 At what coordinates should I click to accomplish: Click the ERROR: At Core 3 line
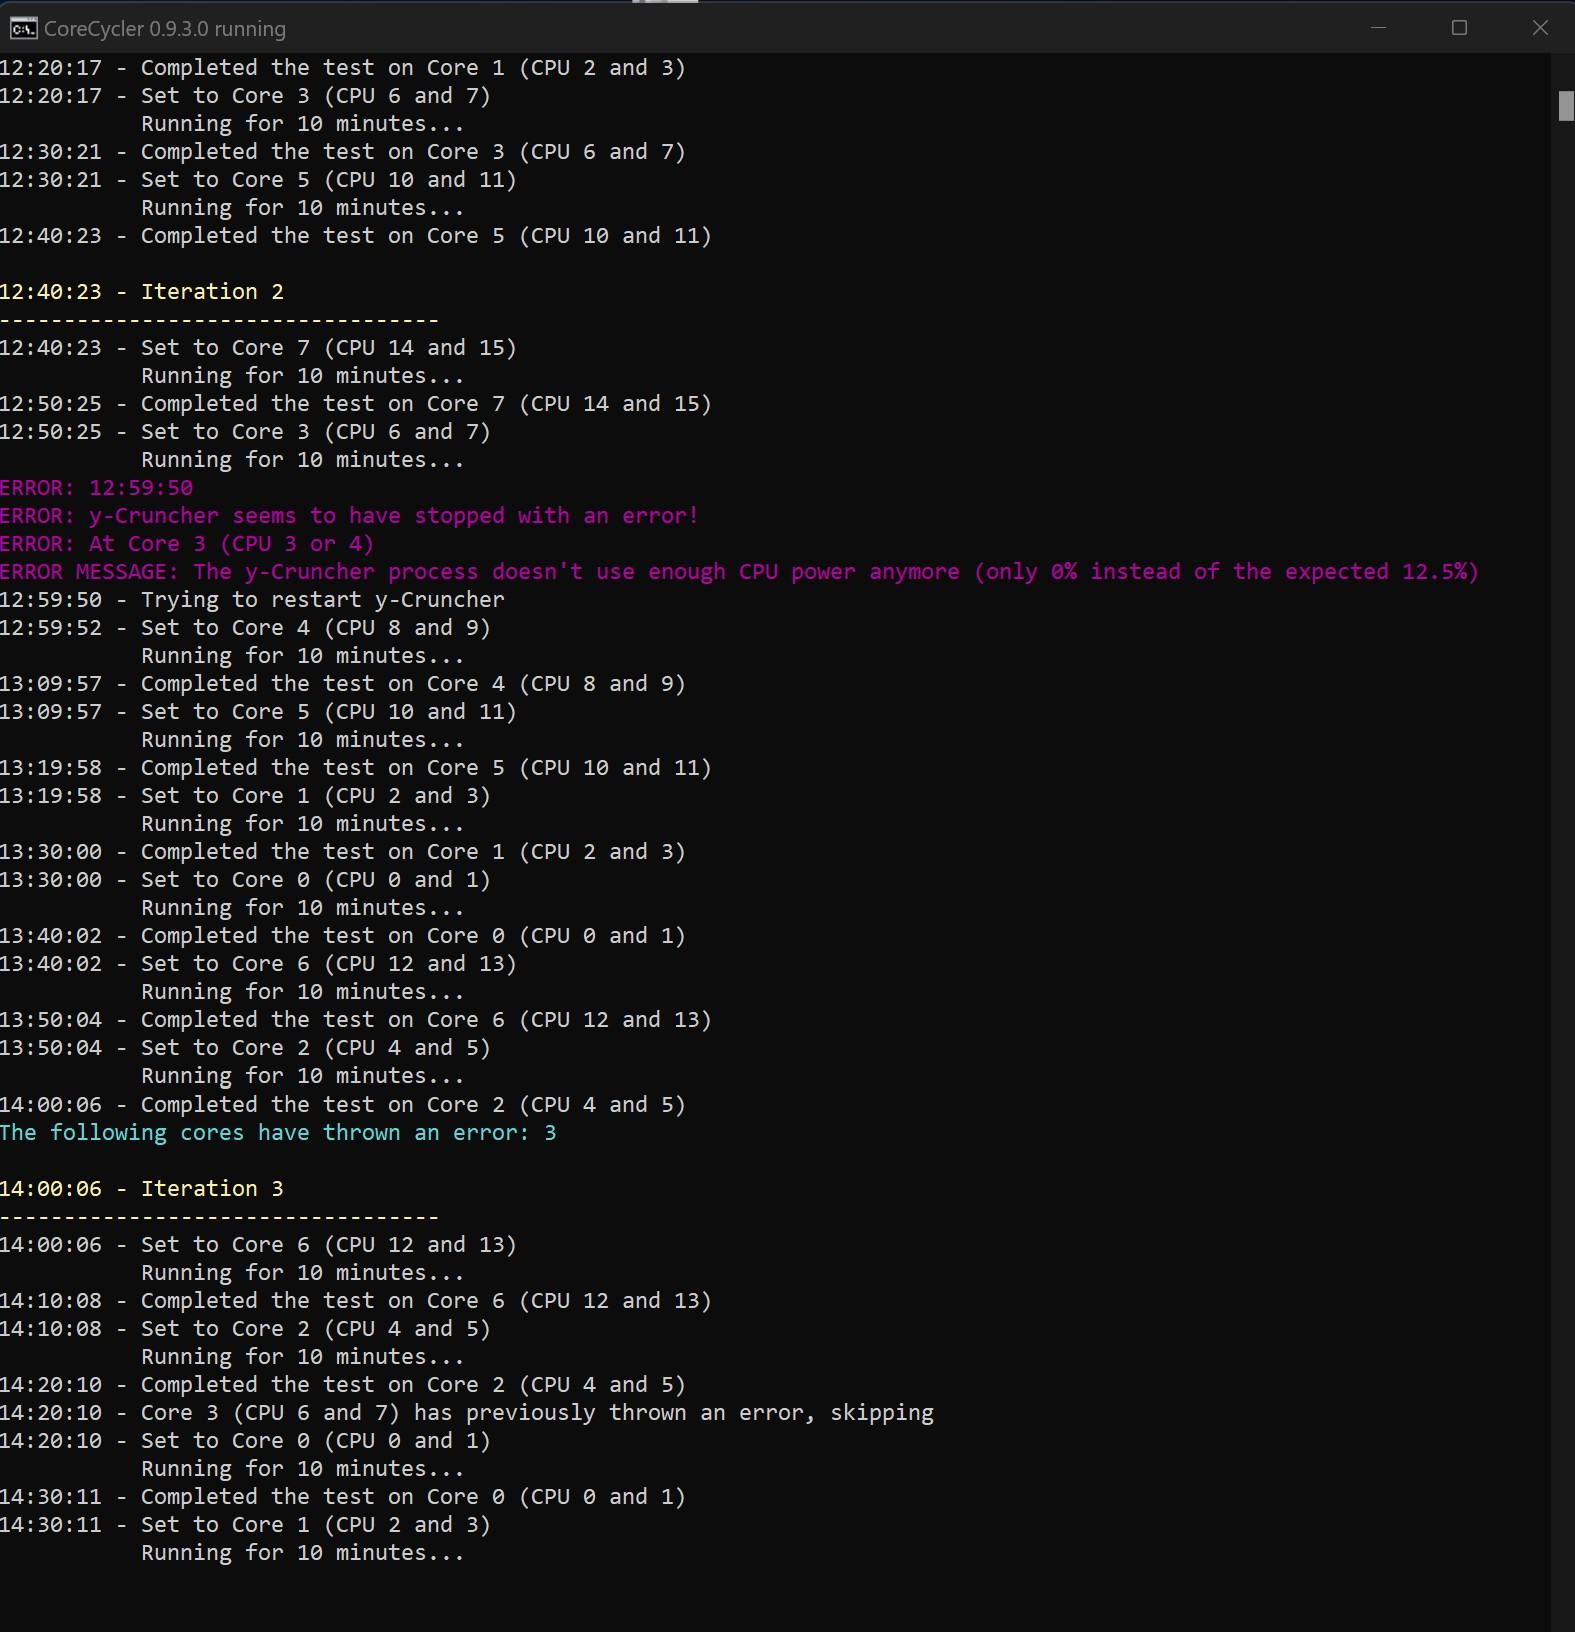(187, 544)
